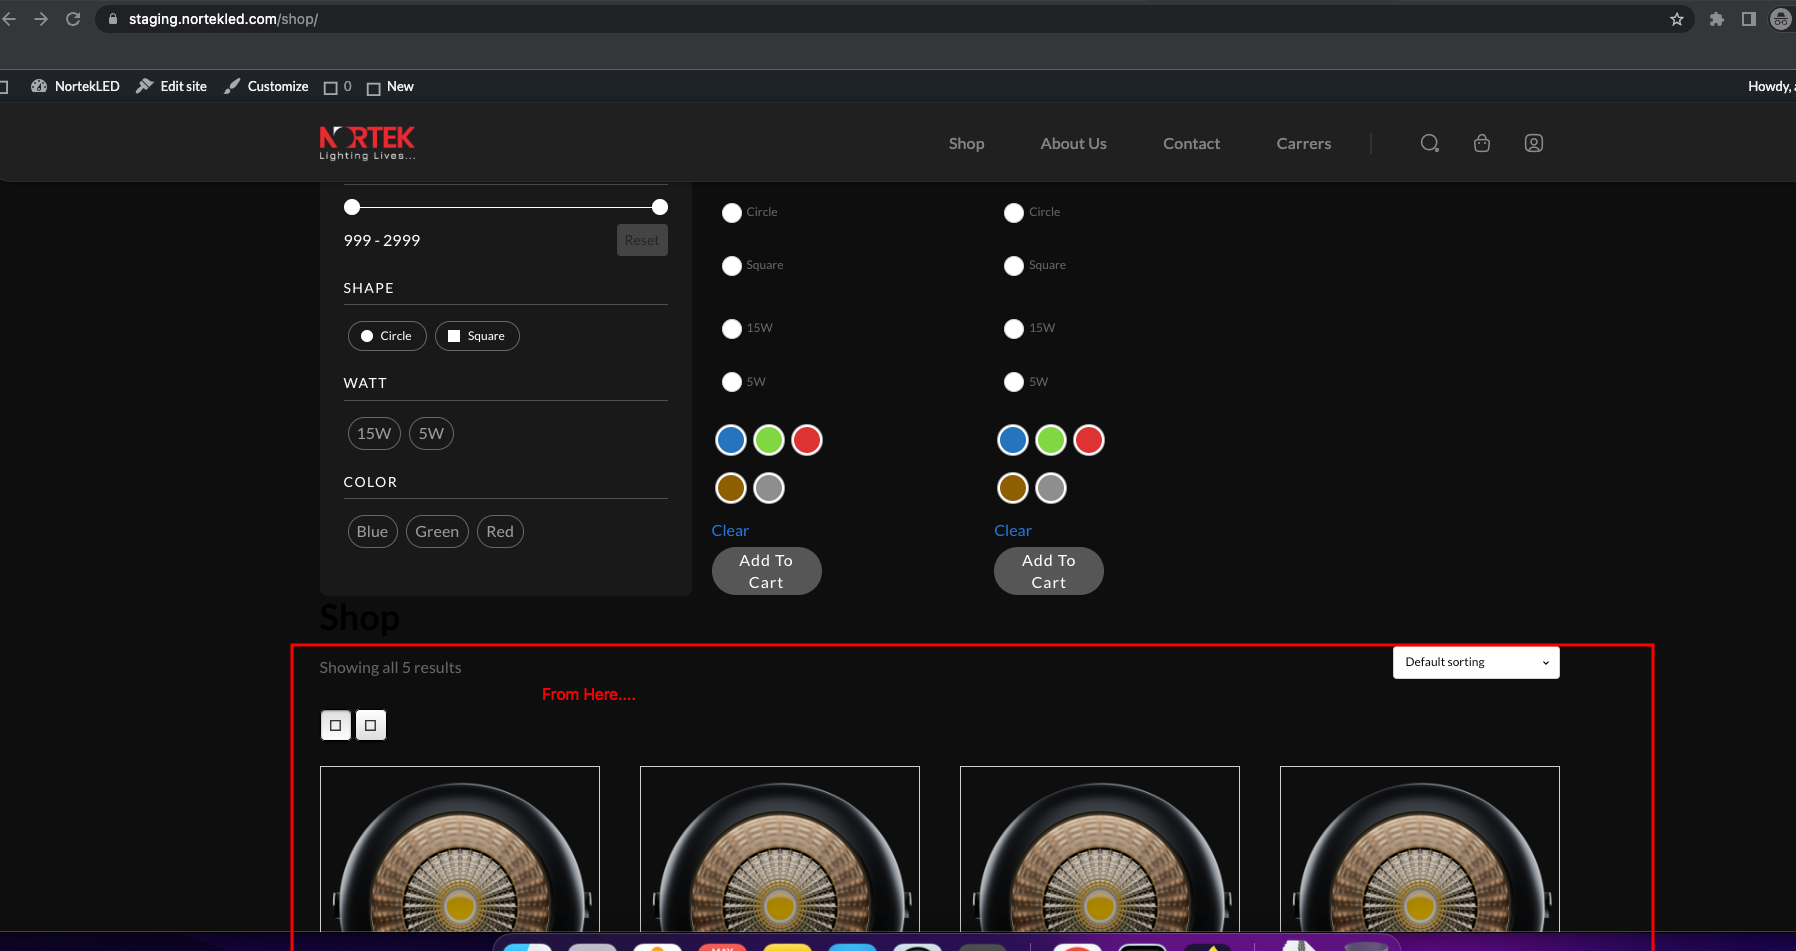The width and height of the screenshot is (1796, 951).
Task: Select 5W radio on first product
Action: coord(732,382)
